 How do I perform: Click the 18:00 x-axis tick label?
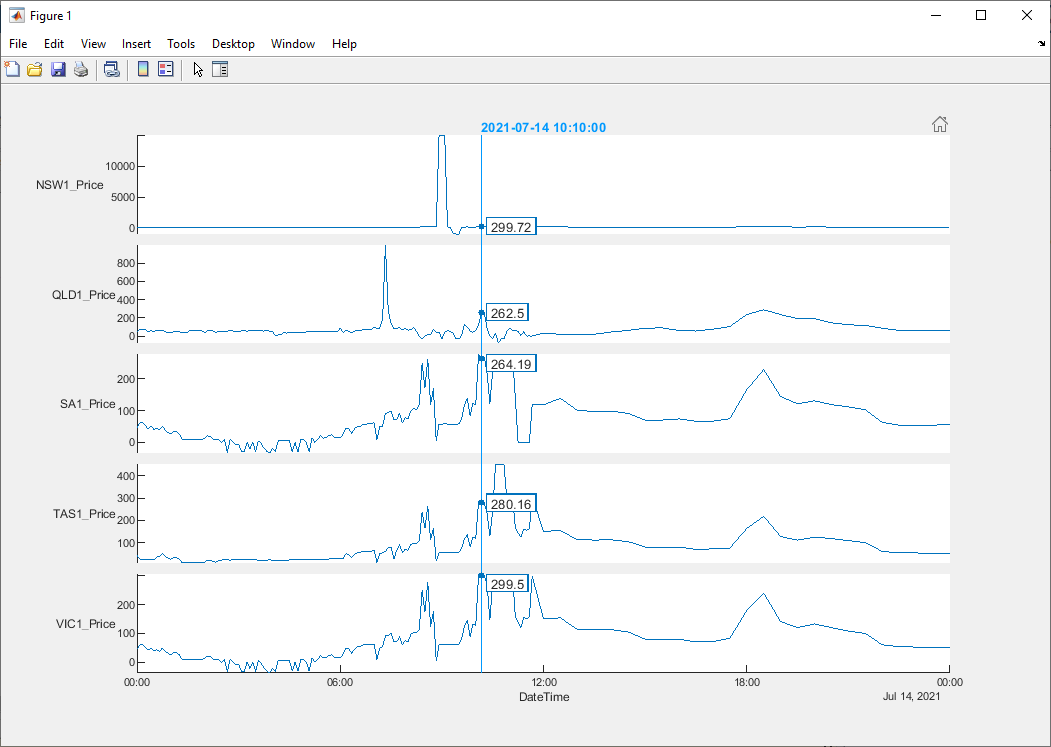click(x=747, y=682)
